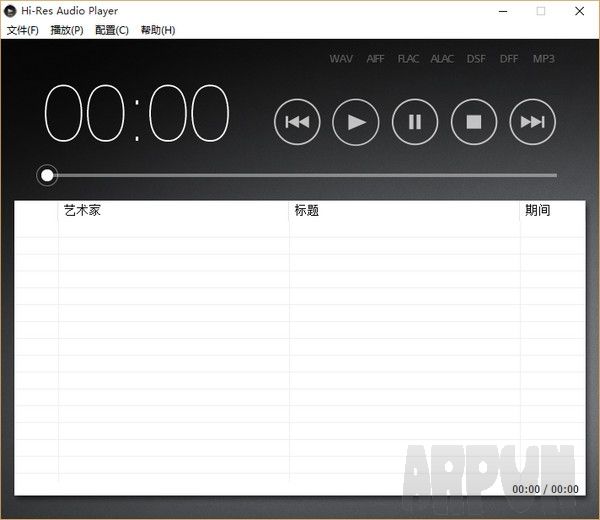
Task: Open the 帮助(H) menu
Action: 158,30
